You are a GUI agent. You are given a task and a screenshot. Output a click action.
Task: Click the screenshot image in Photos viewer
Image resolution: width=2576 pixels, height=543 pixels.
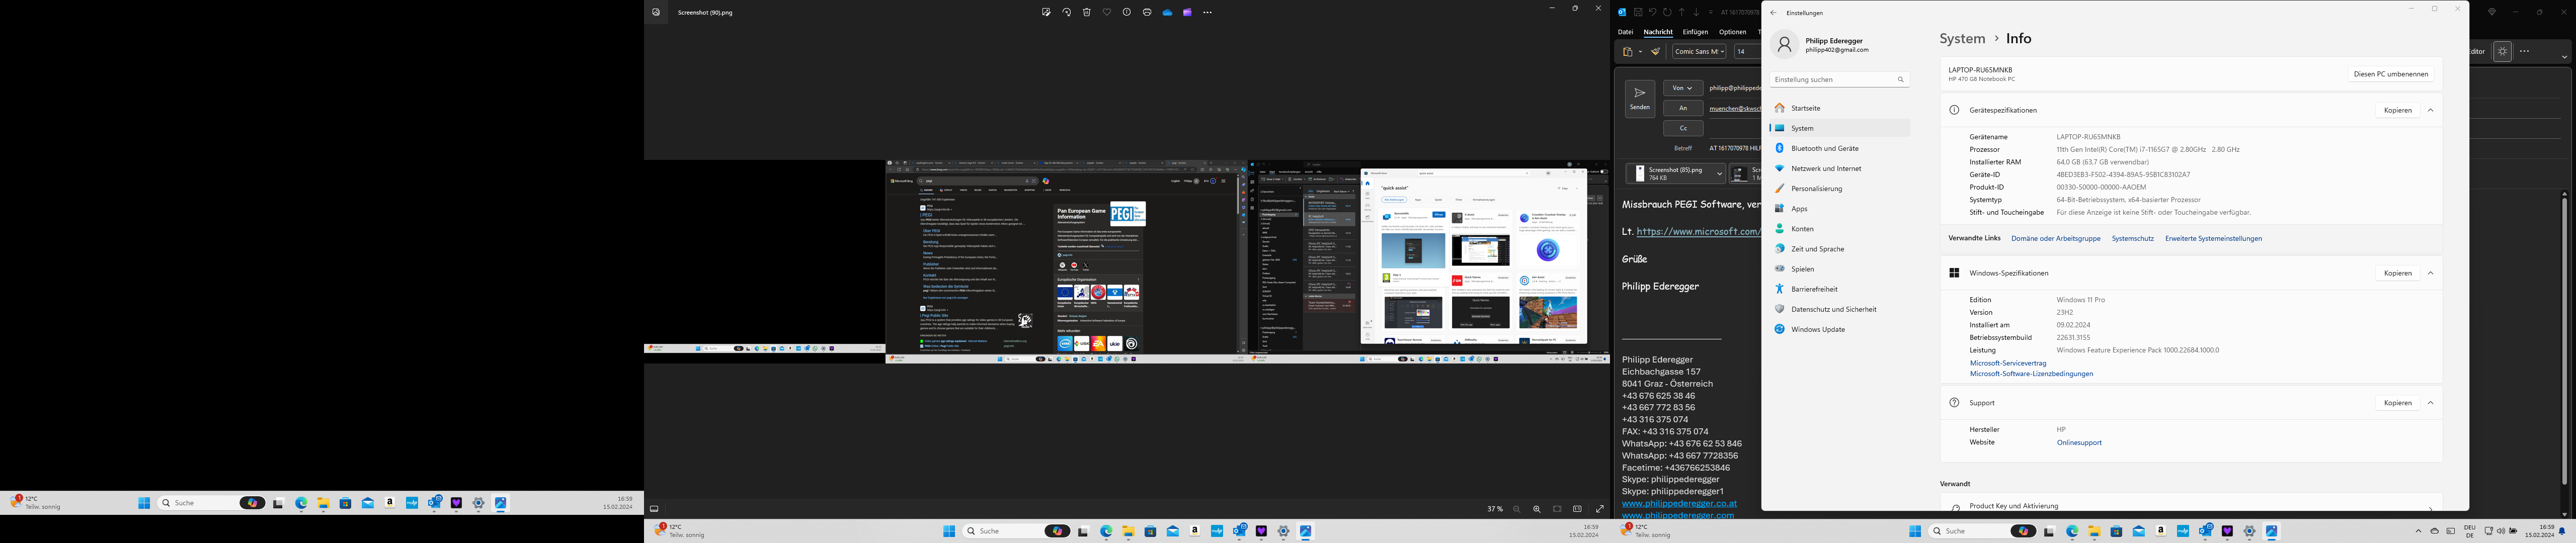point(1127,261)
